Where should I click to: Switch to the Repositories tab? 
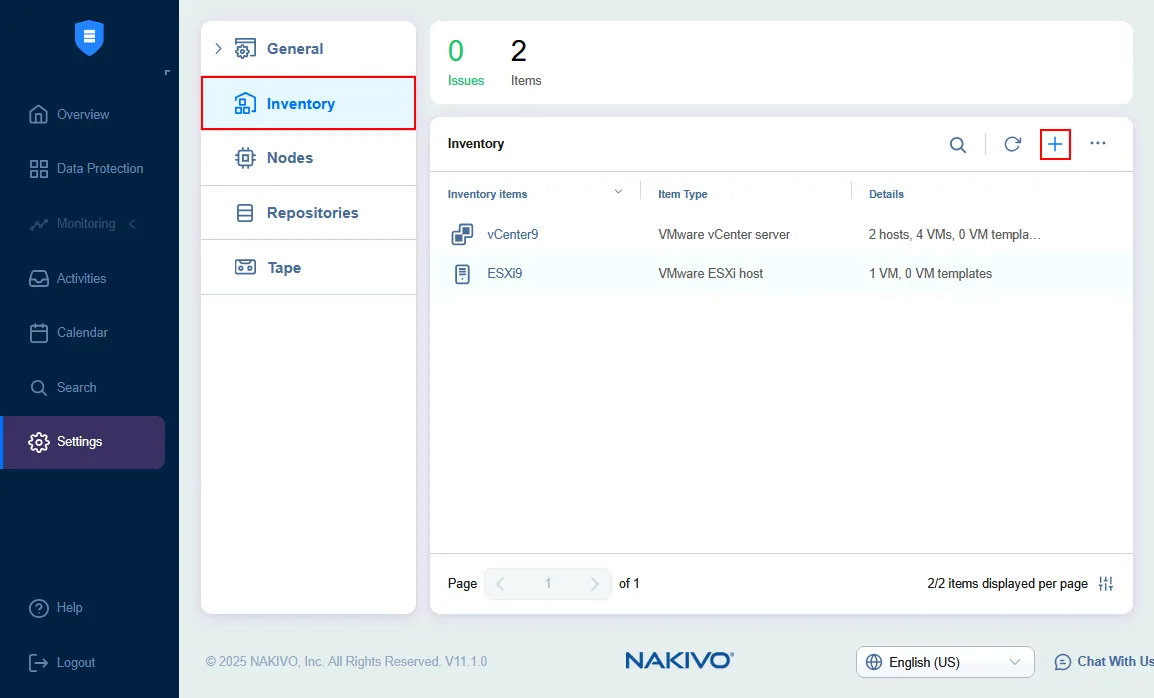308,213
